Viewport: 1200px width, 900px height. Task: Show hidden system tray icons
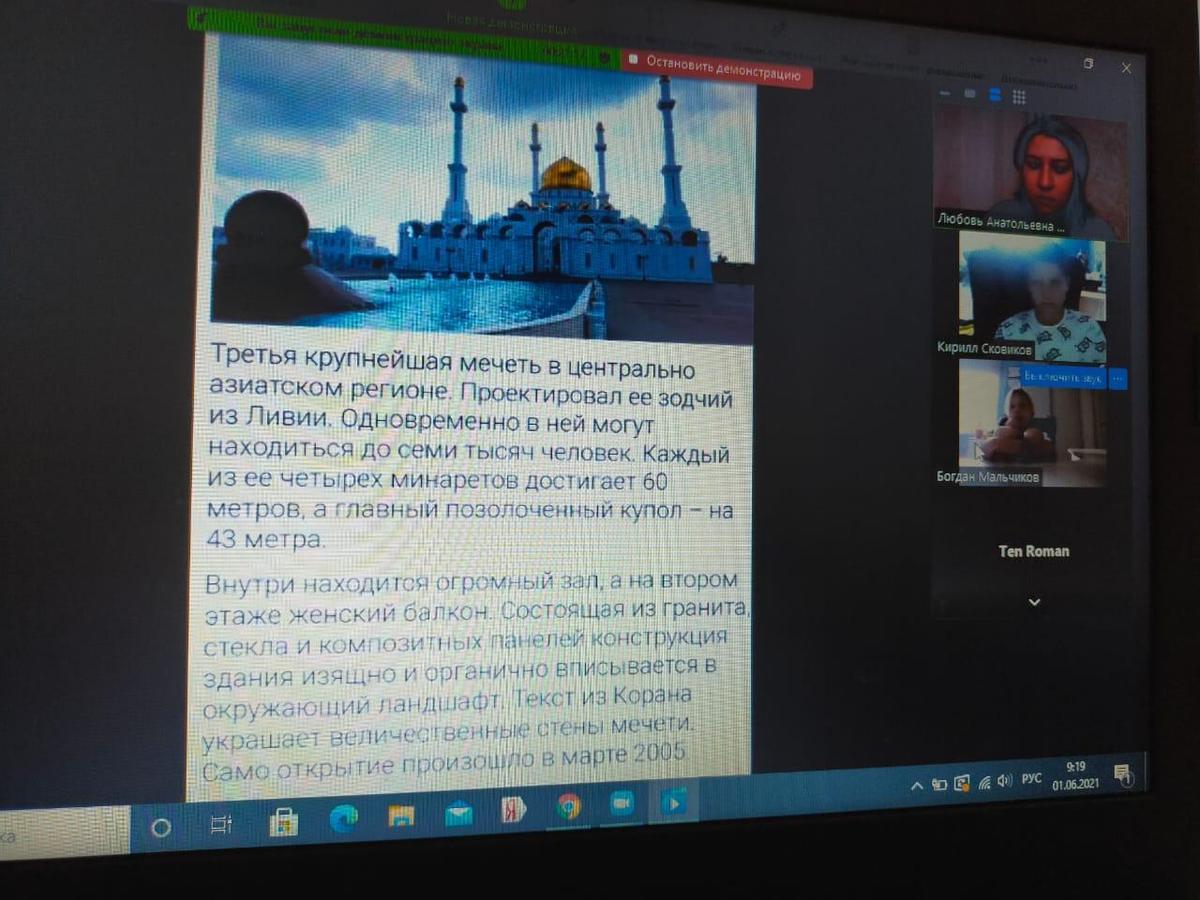pos(916,785)
